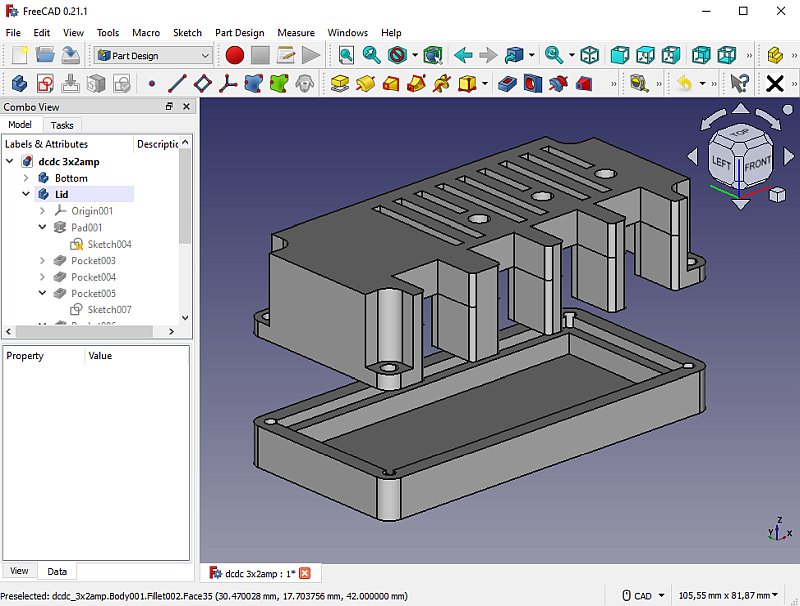Set isometric view cube icon
The image size is (800, 606).
(x=590, y=55)
